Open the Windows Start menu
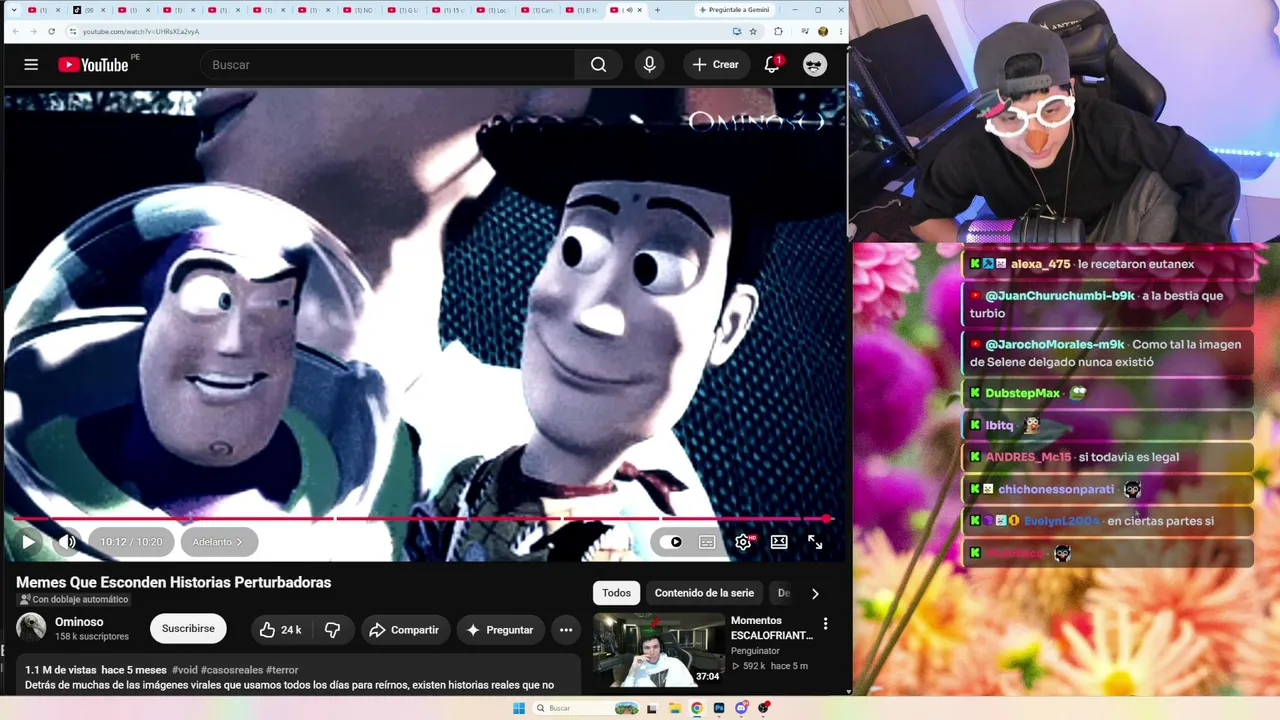This screenshot has width=1280, height=720. tap(518, 708)
